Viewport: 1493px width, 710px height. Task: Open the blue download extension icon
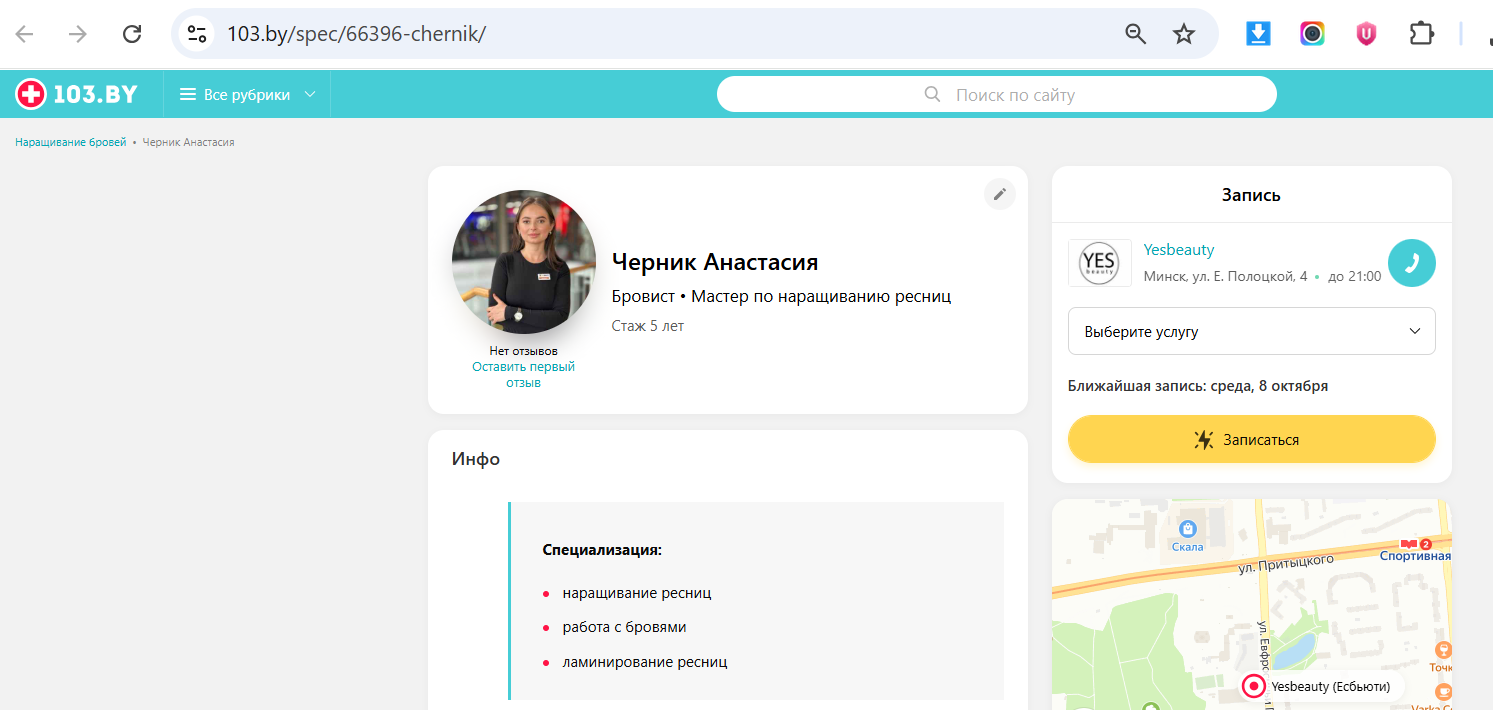point(1258,34)
